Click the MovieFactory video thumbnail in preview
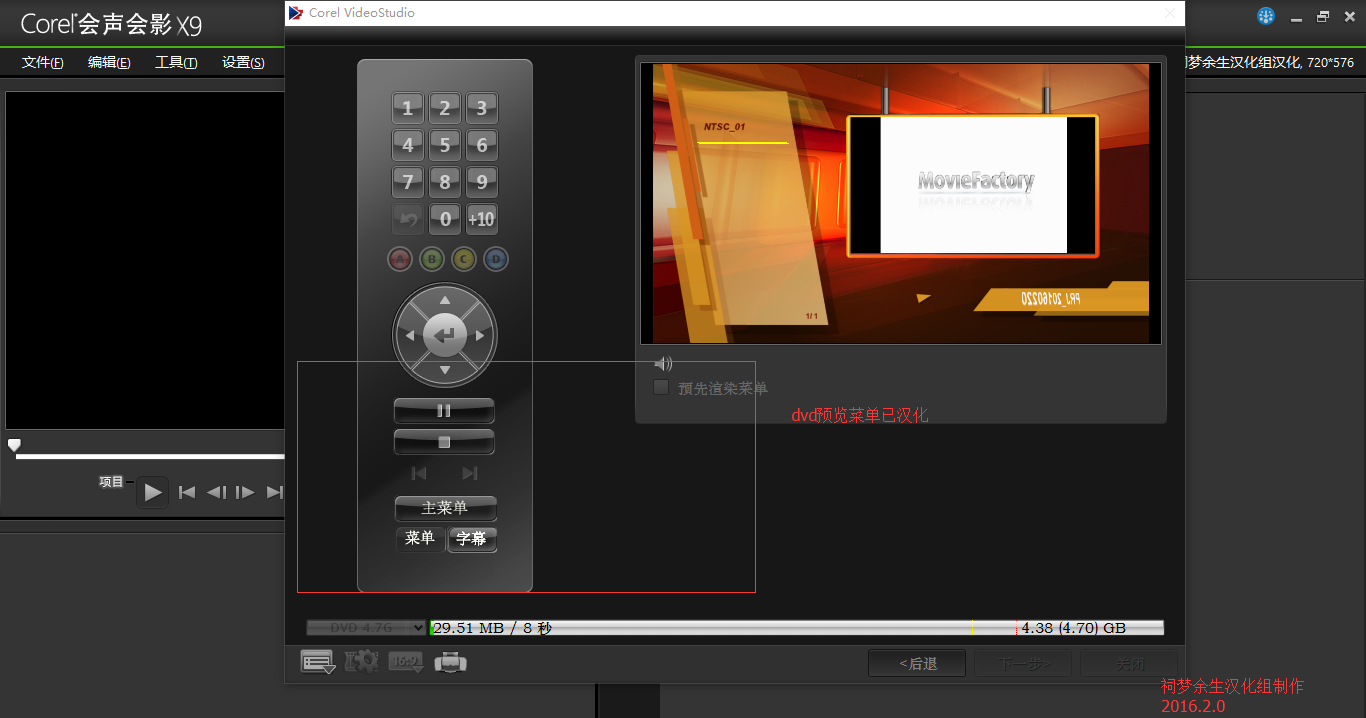This screenshot has height=718, width=1366. tap(973, 185)
